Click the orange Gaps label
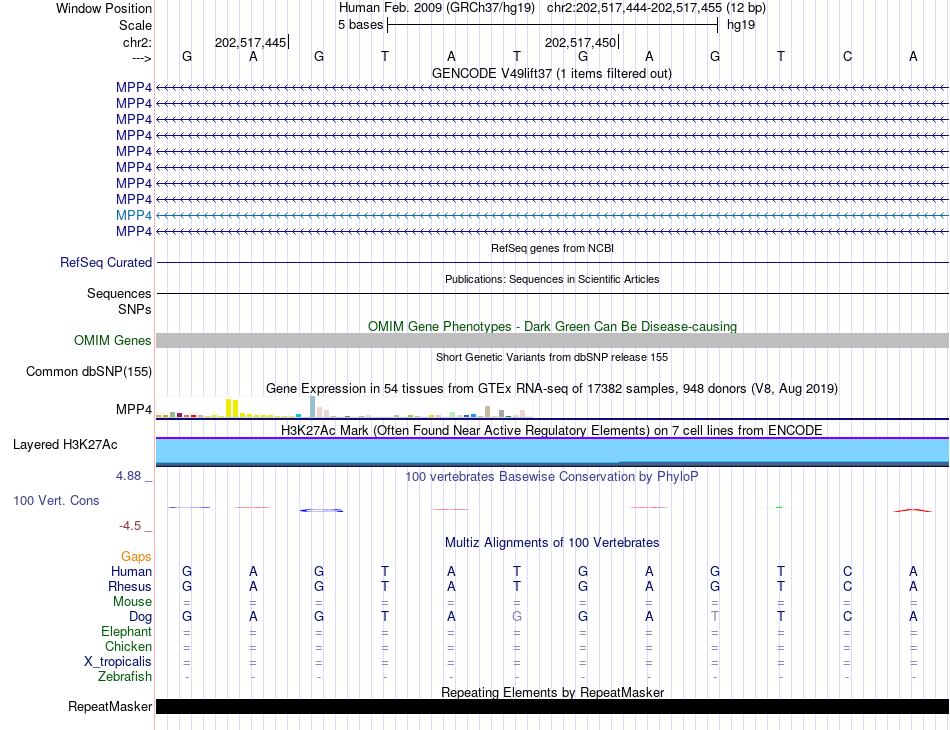 click(136, 556)
